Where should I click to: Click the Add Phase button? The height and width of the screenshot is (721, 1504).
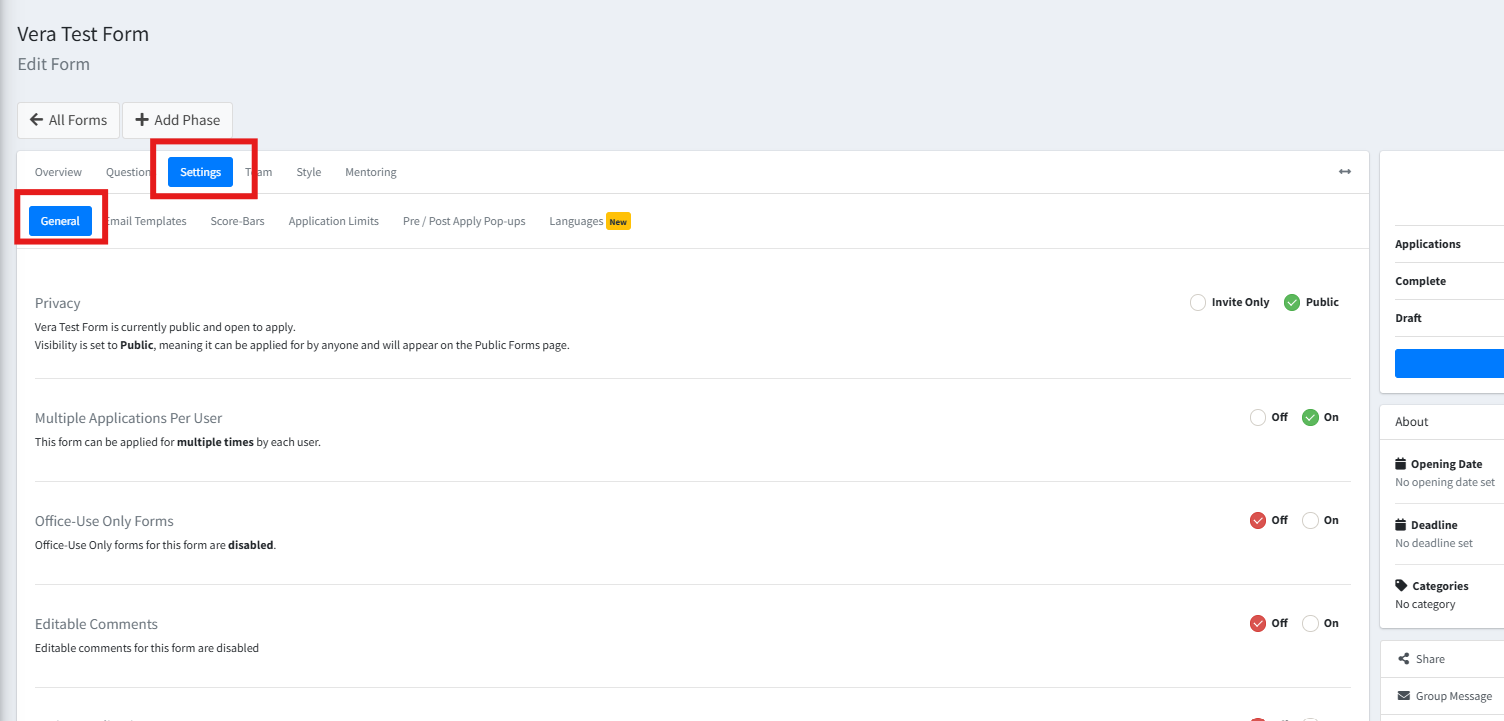pyautogui.click(x=178, y=120)
